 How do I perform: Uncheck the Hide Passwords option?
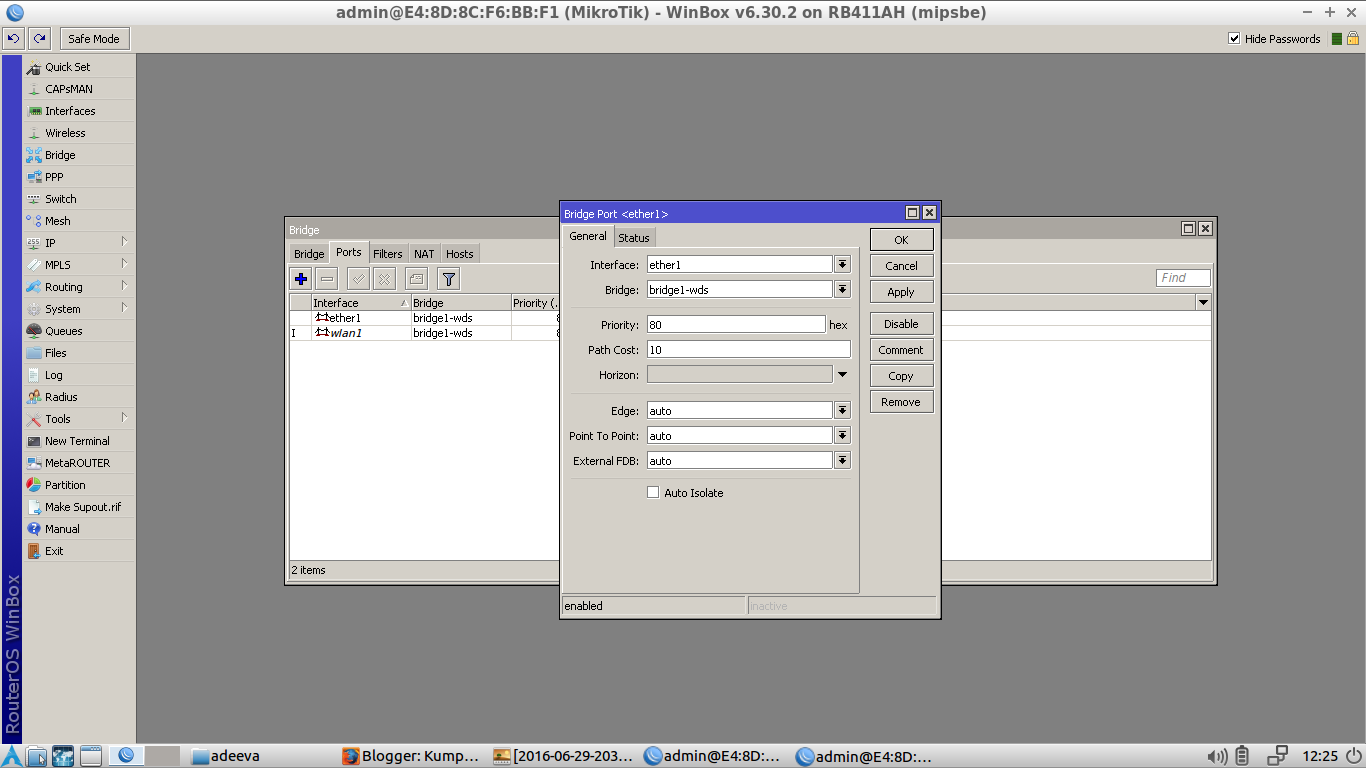click(x=1235, y=38)
